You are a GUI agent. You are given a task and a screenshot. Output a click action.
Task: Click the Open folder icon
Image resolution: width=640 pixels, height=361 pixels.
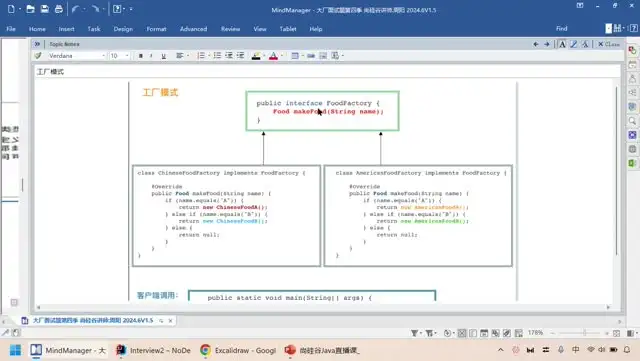30,9
